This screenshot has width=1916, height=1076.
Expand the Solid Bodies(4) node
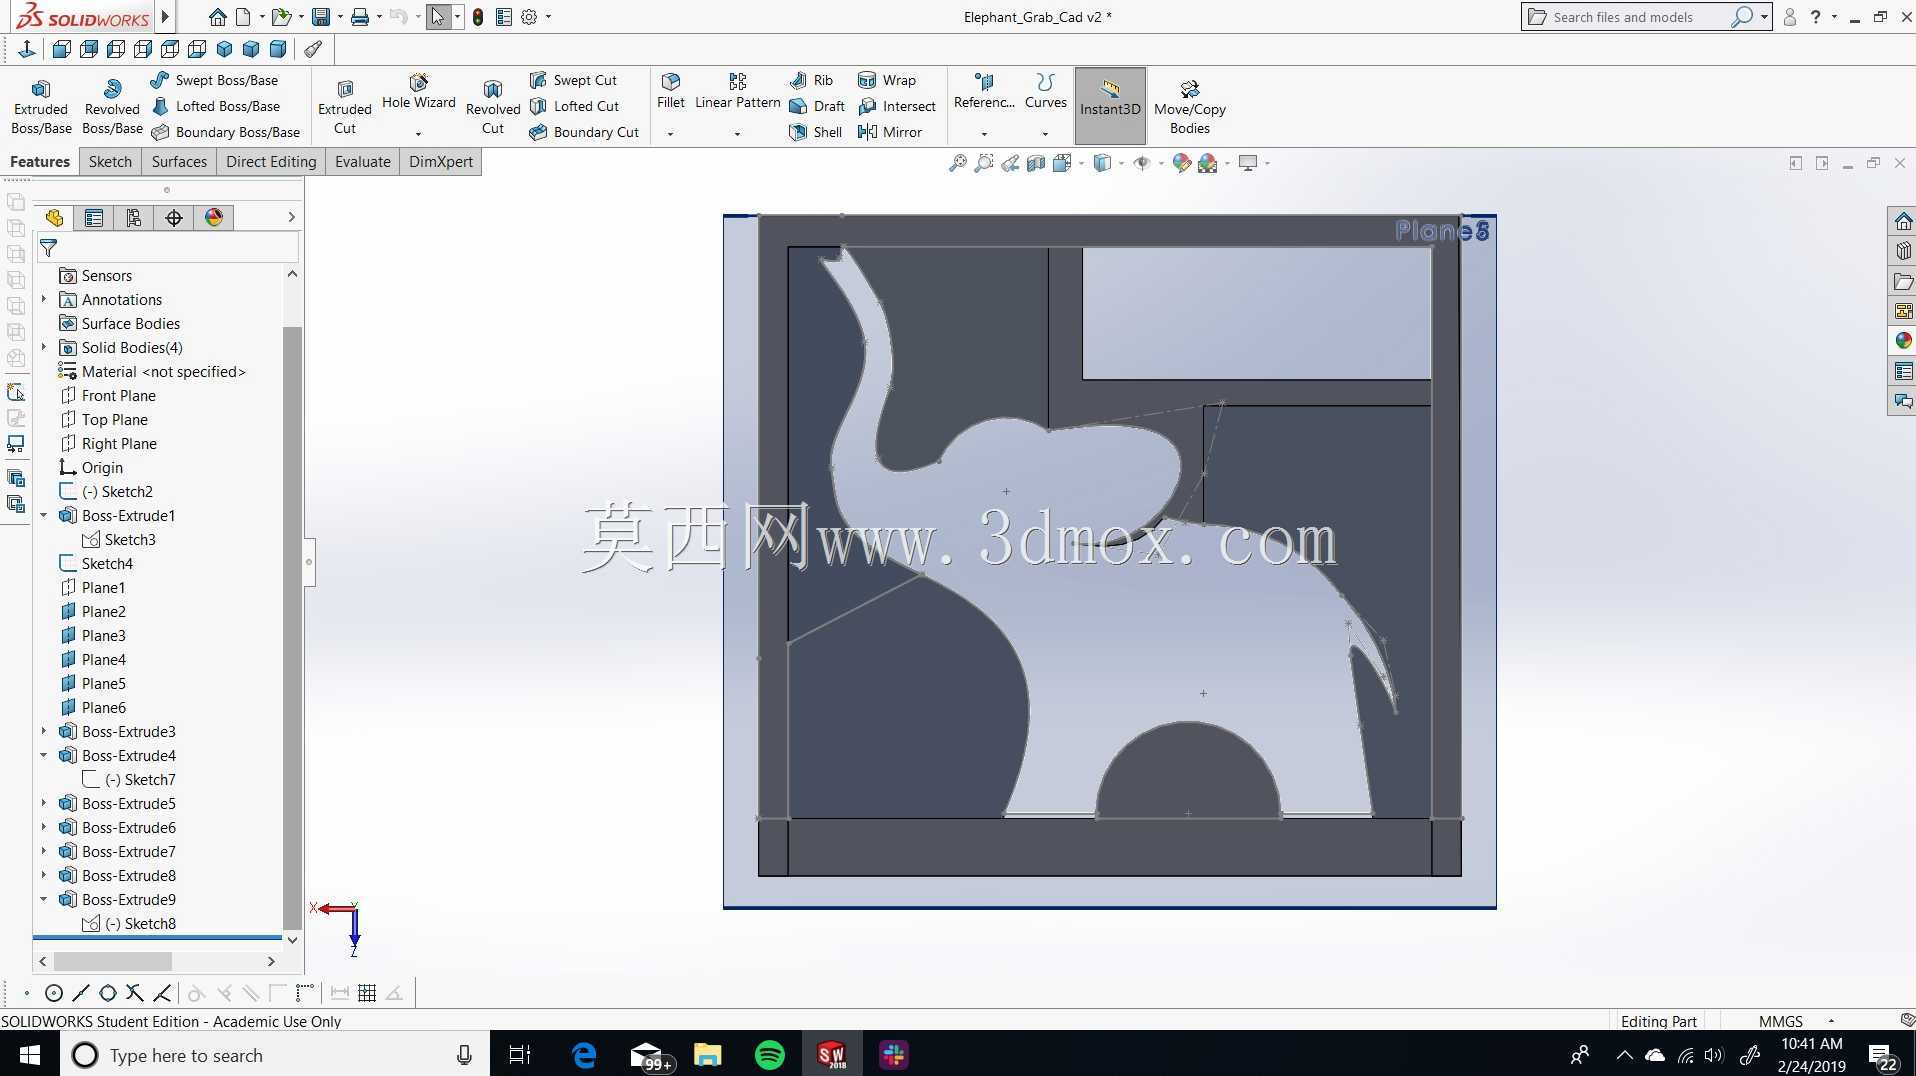tap(44, 347)
